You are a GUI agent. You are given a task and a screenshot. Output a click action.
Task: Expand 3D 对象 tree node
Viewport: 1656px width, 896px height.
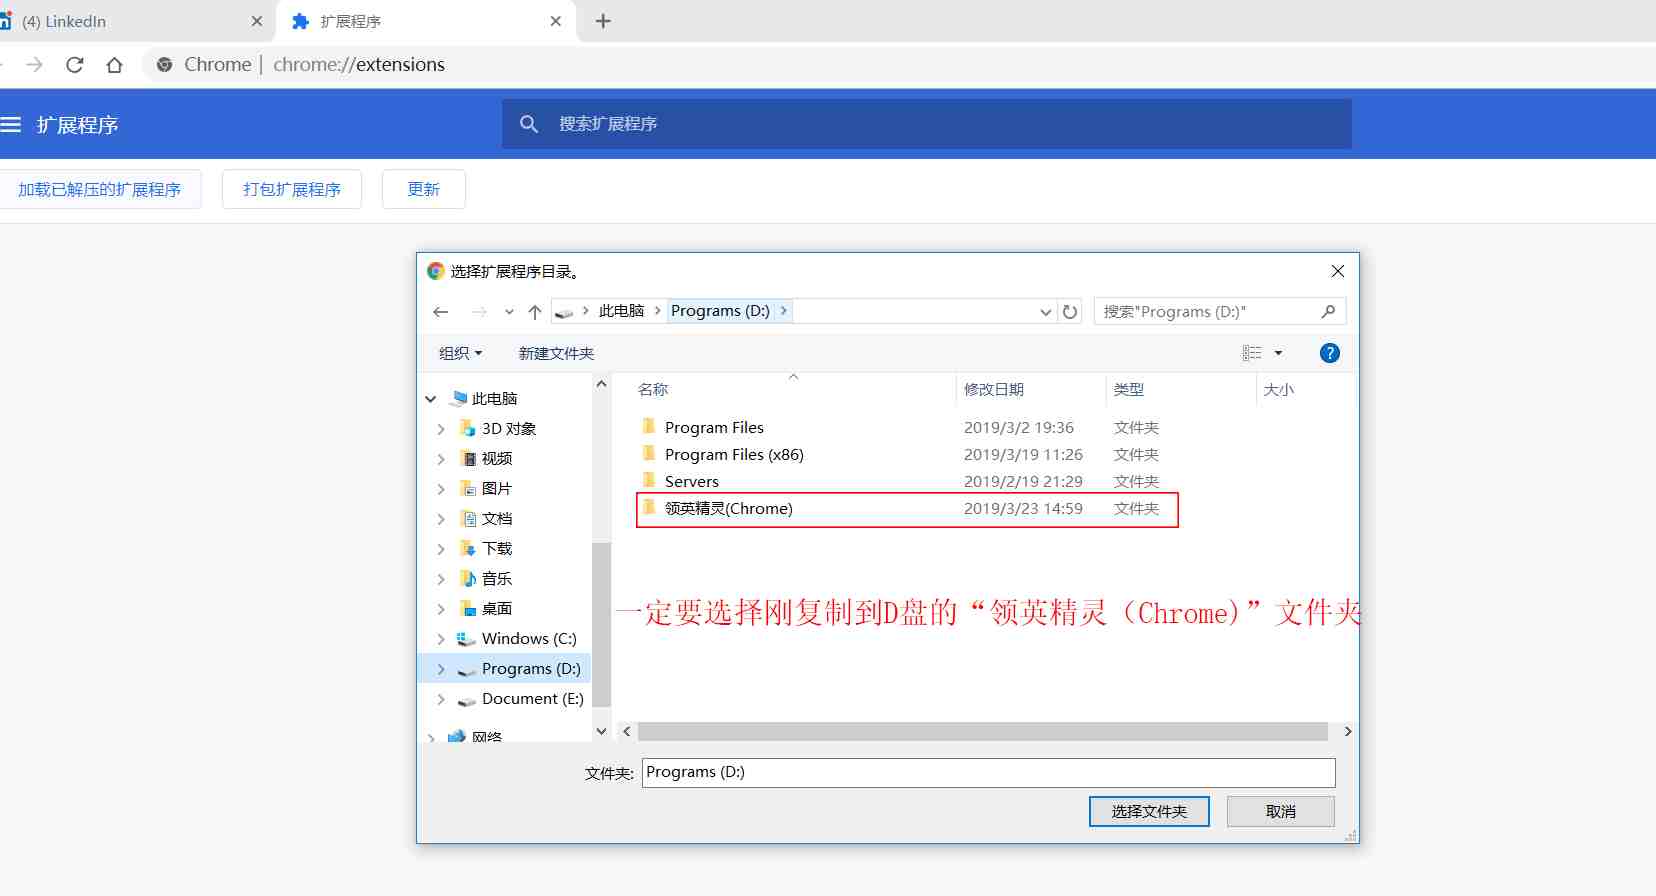[x=441, y=429]
